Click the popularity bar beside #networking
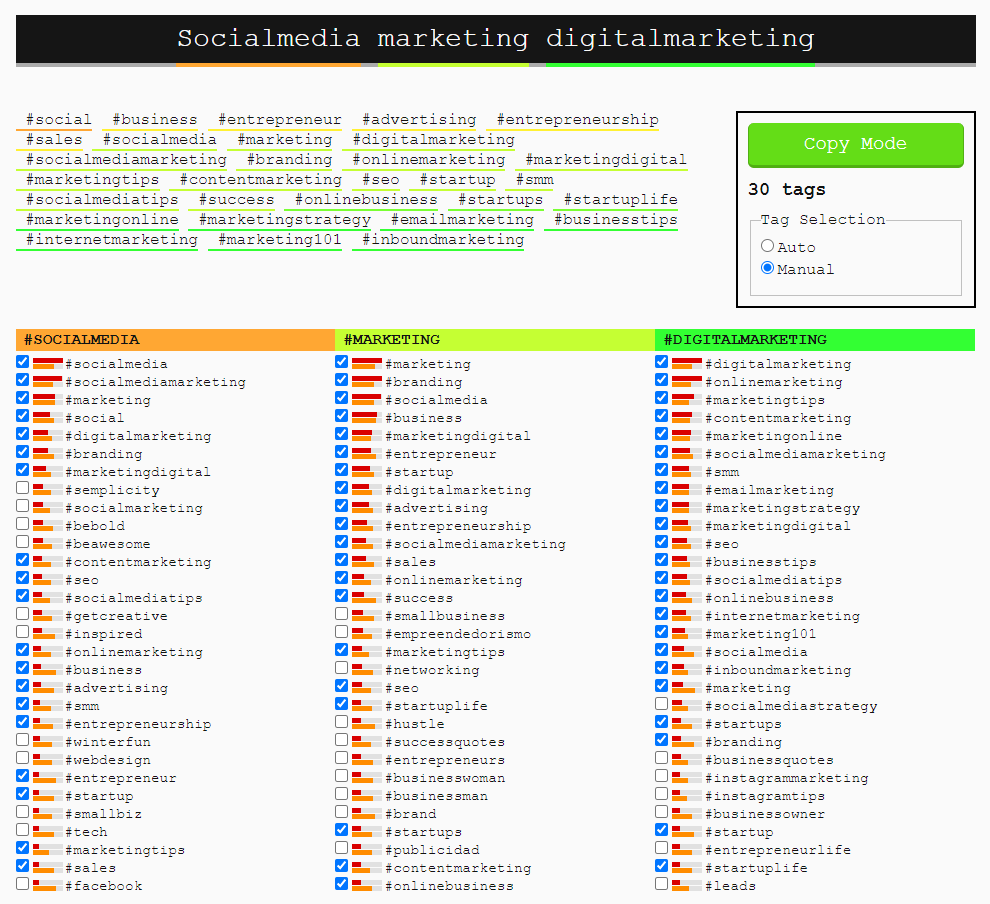The image size is (990, 904). 367,670
